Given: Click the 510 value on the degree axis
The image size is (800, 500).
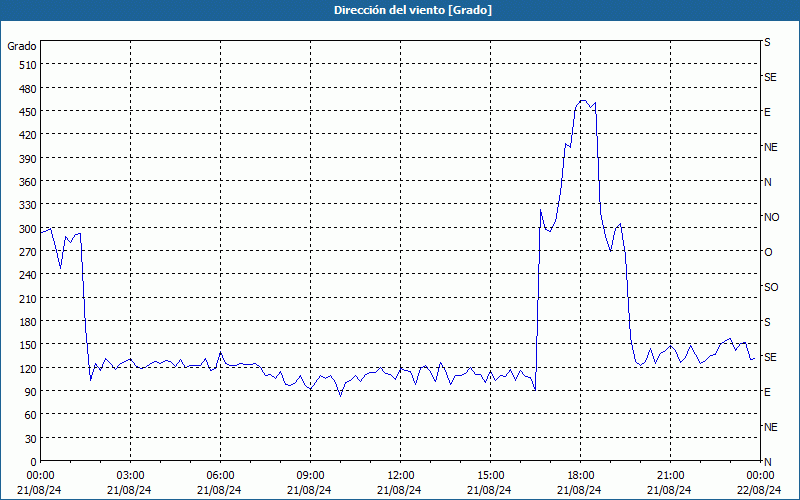Looking at the screenshot, I should click(29, 65).
